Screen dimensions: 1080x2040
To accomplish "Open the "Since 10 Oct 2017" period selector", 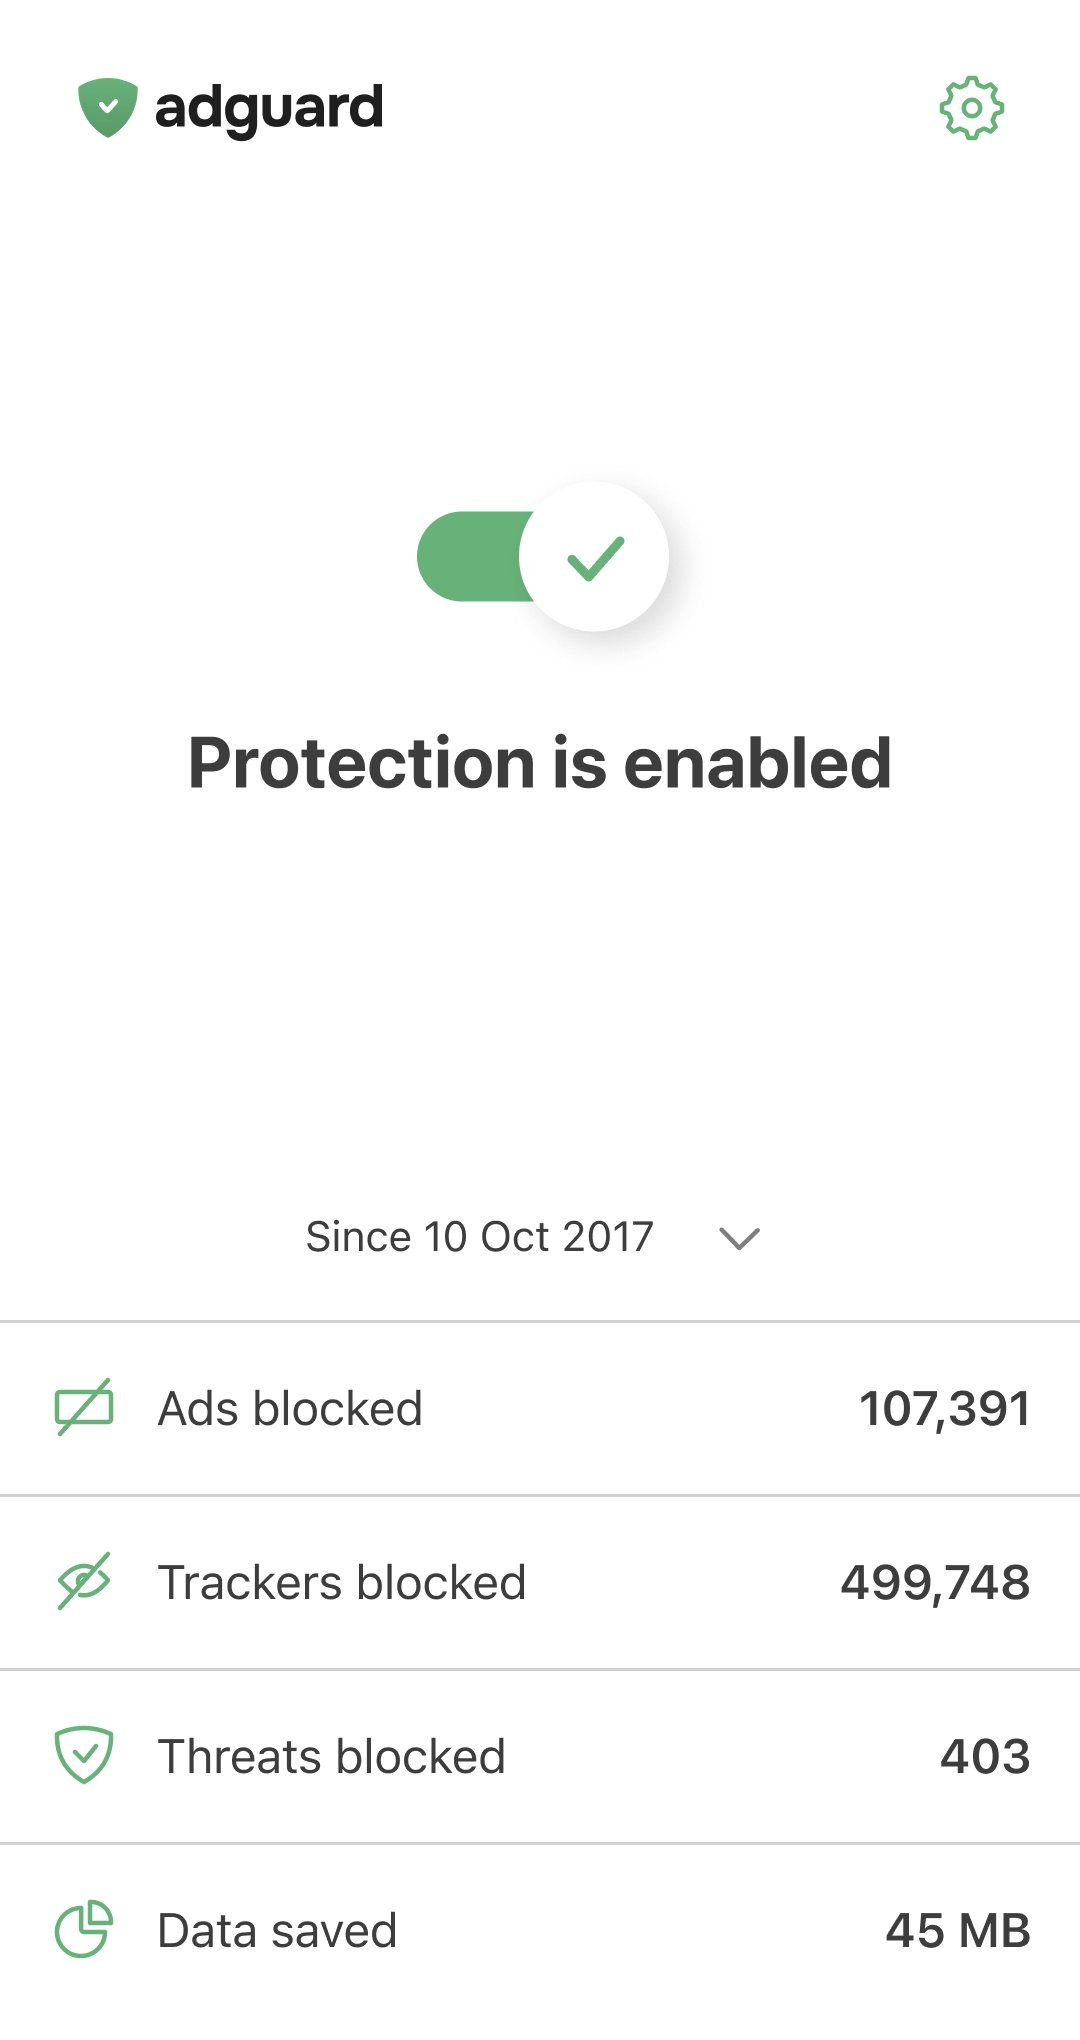I will [479, 1237].
